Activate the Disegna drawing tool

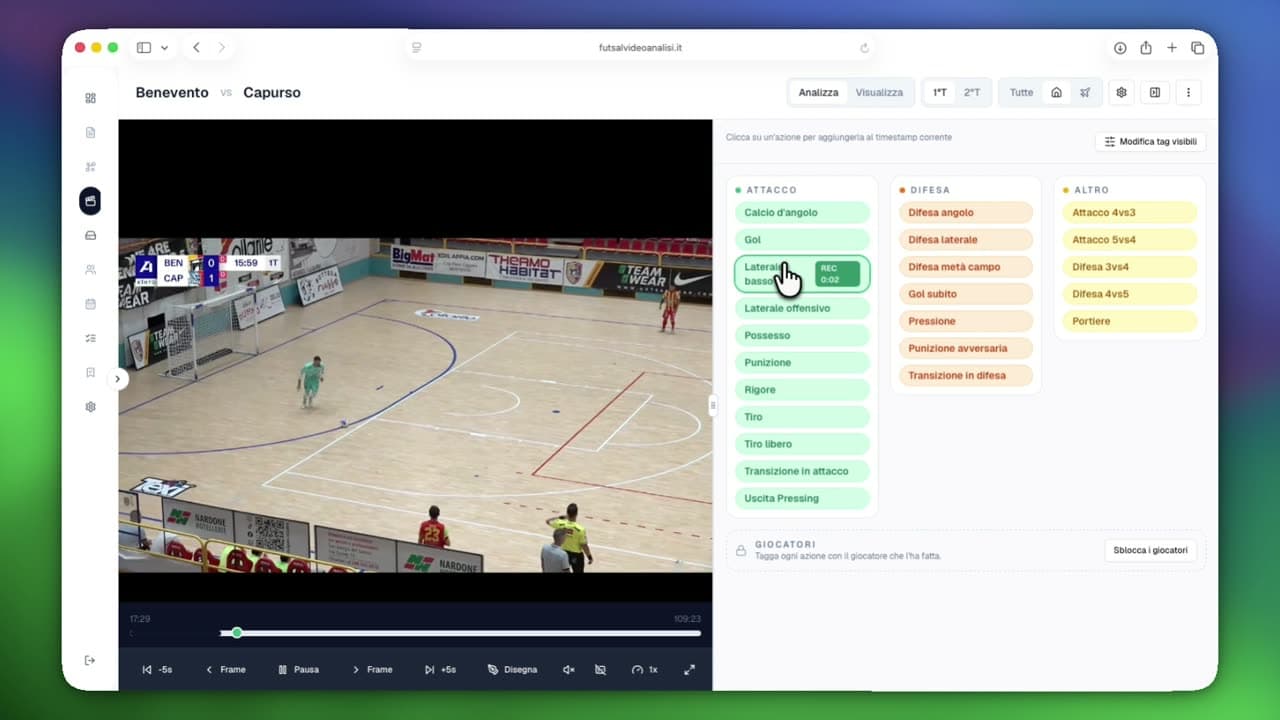pos(512,670)
